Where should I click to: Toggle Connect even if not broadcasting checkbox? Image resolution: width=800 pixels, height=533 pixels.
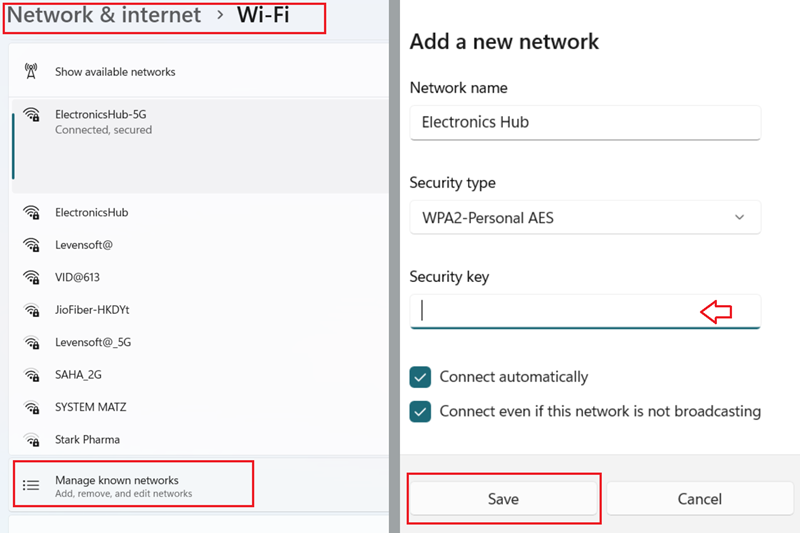(420, 412)
